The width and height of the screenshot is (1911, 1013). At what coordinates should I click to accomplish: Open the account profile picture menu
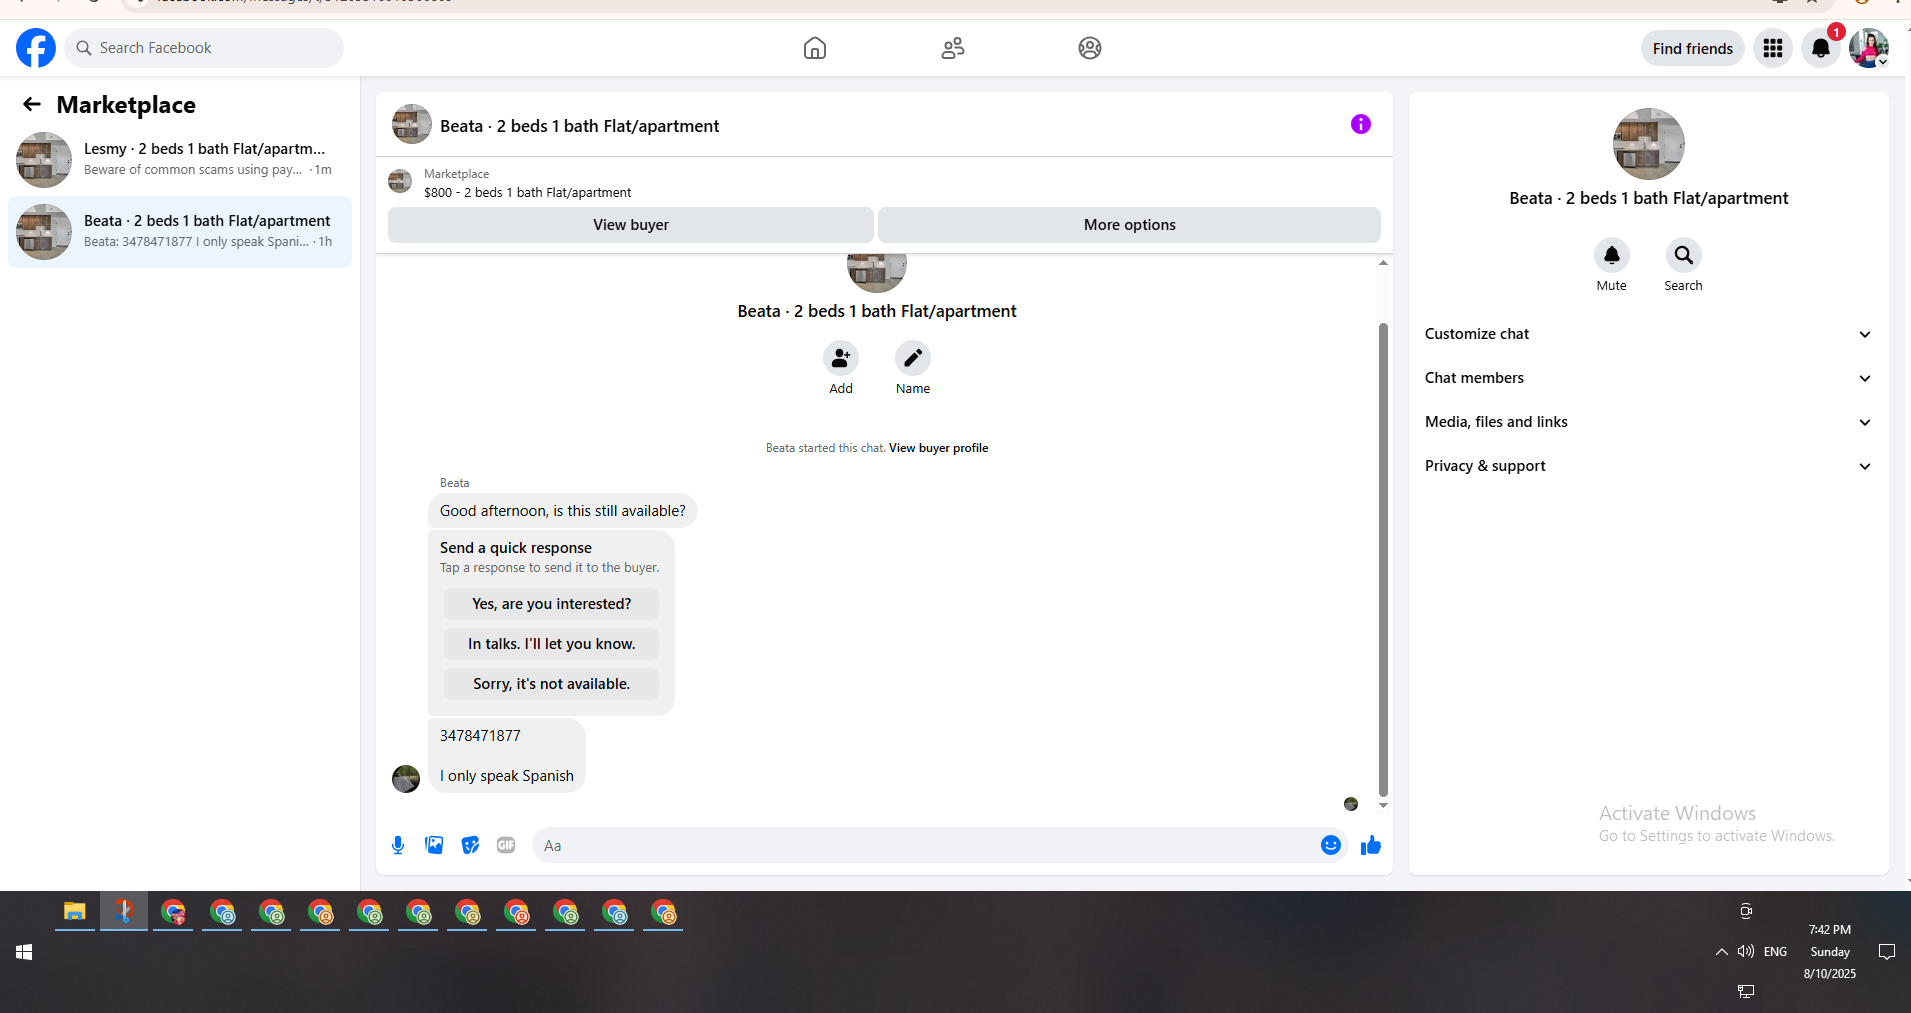pyautogui.click(x=1868, y=48)
